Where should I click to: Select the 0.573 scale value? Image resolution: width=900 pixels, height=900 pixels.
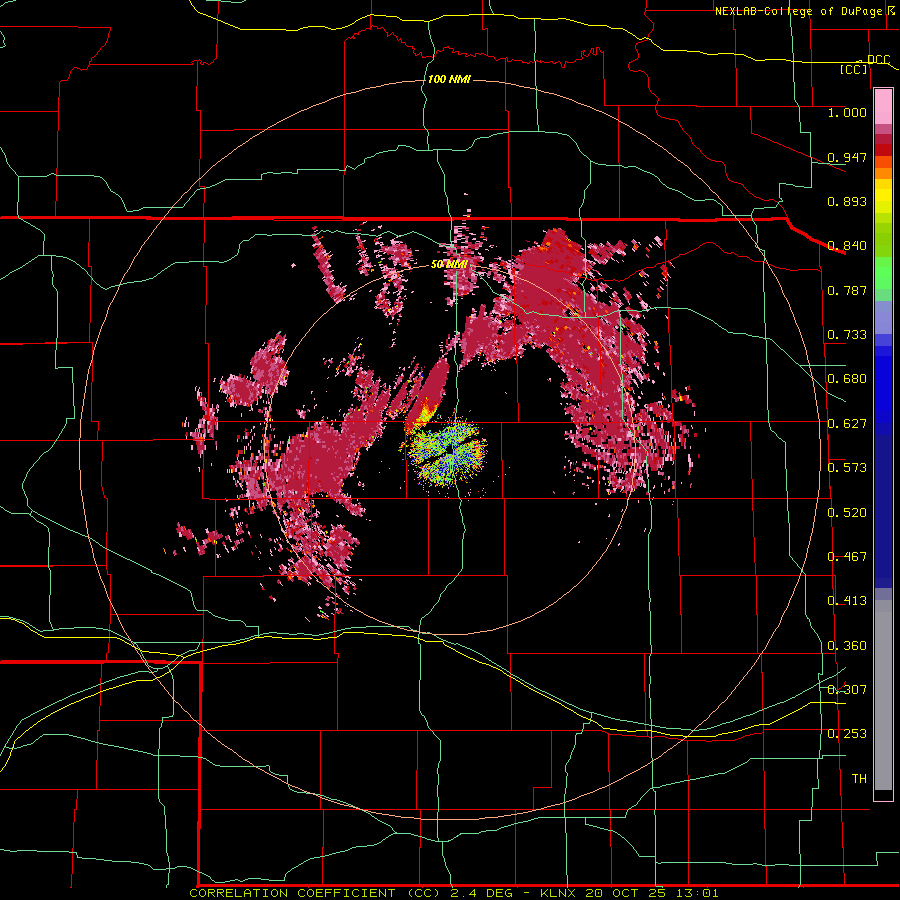point(847,468)
